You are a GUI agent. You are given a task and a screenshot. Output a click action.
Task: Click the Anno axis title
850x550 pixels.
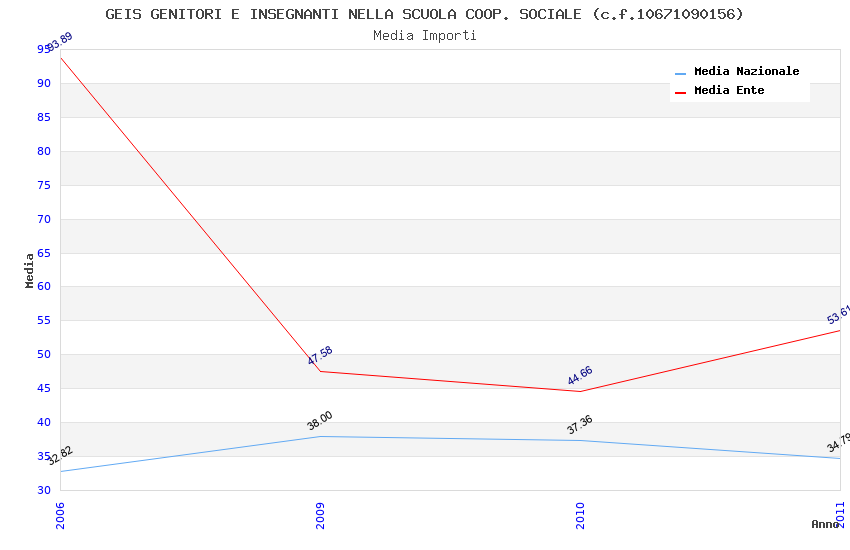pos(825,524)
